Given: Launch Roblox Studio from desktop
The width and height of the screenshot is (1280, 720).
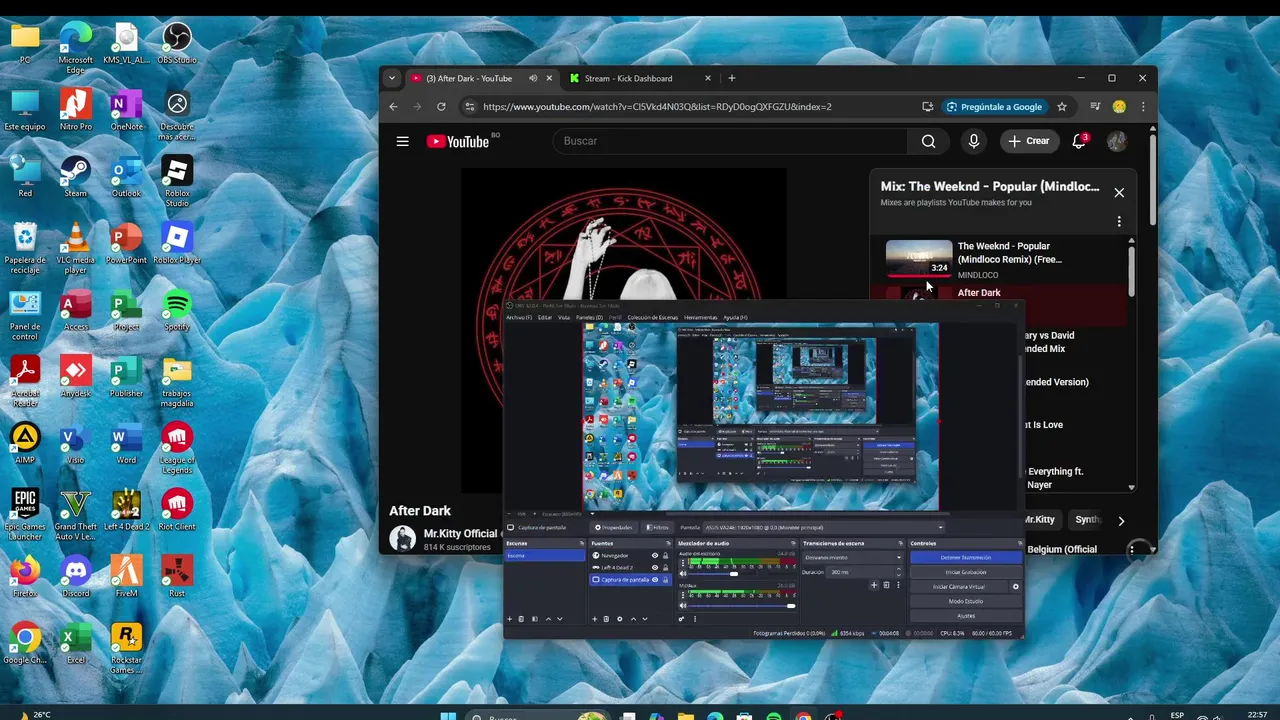Looking at the screenshot, I should (x=177, y=181).
